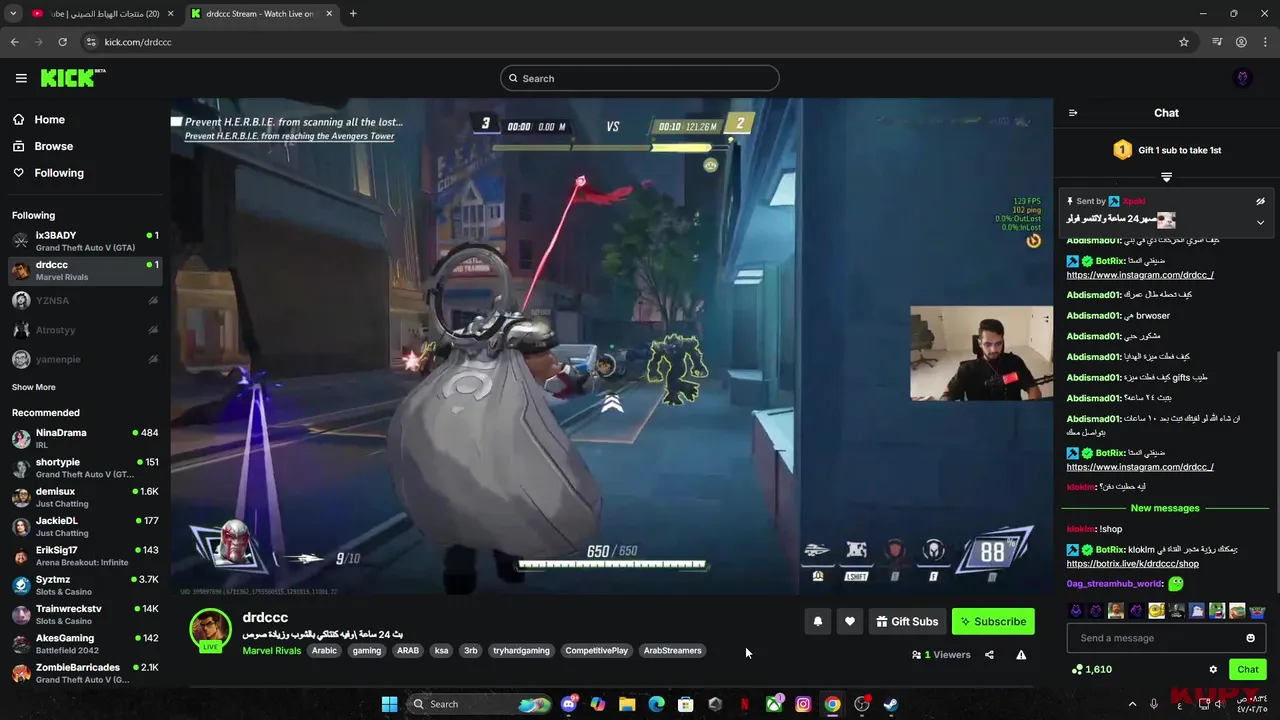
Task: Jump to New messages in chat
Action: coord(1165,508)
